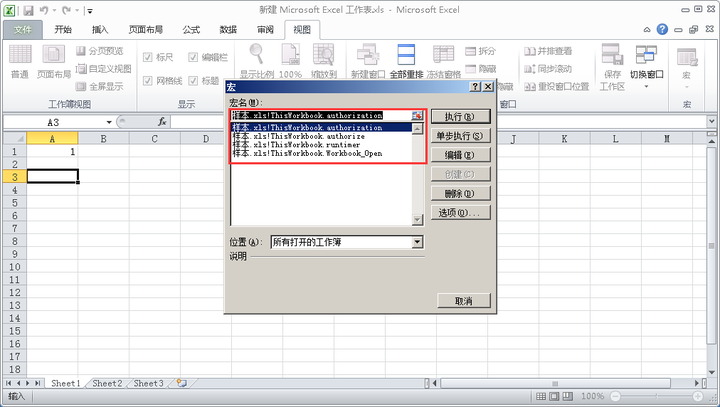Open the 文件 file tab
This screenshot has width=720, height=407.
[22, 30]
